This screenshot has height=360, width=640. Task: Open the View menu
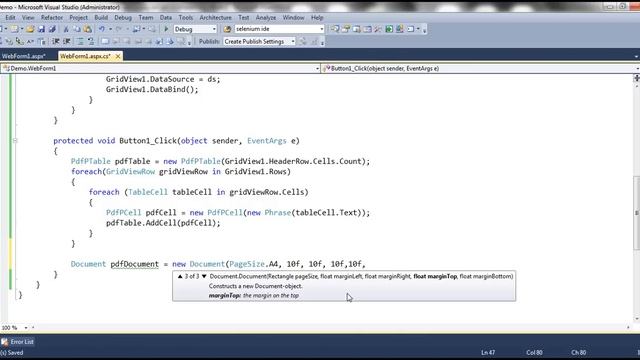(28, 18)
